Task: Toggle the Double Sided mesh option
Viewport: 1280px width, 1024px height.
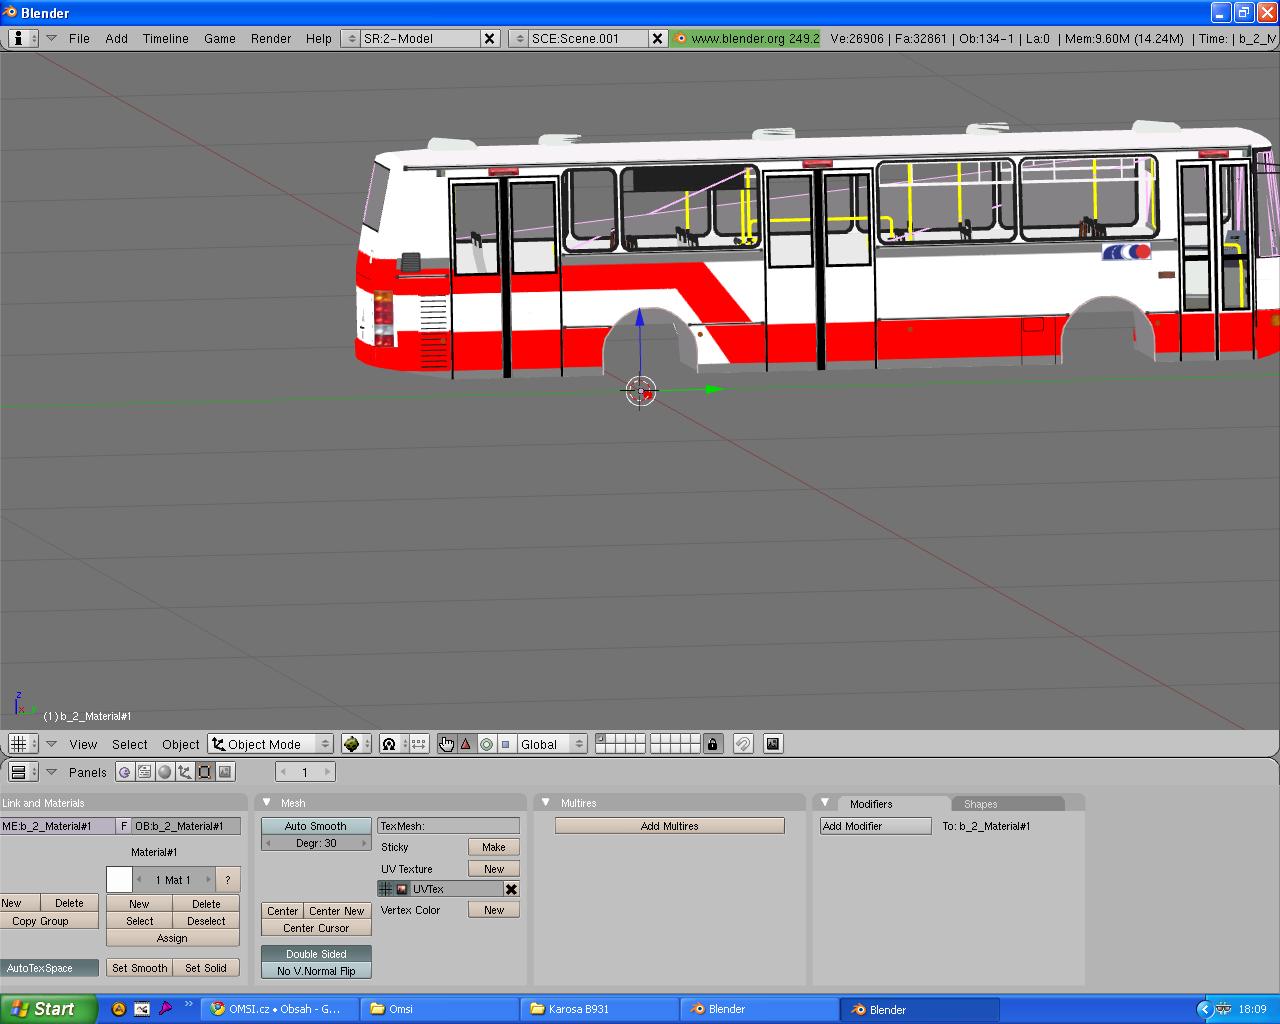Action: click(315, 954)
